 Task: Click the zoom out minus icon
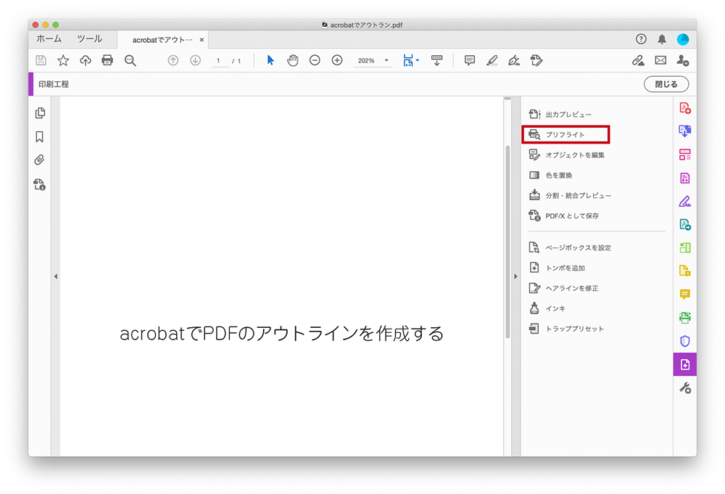[315, 61]
